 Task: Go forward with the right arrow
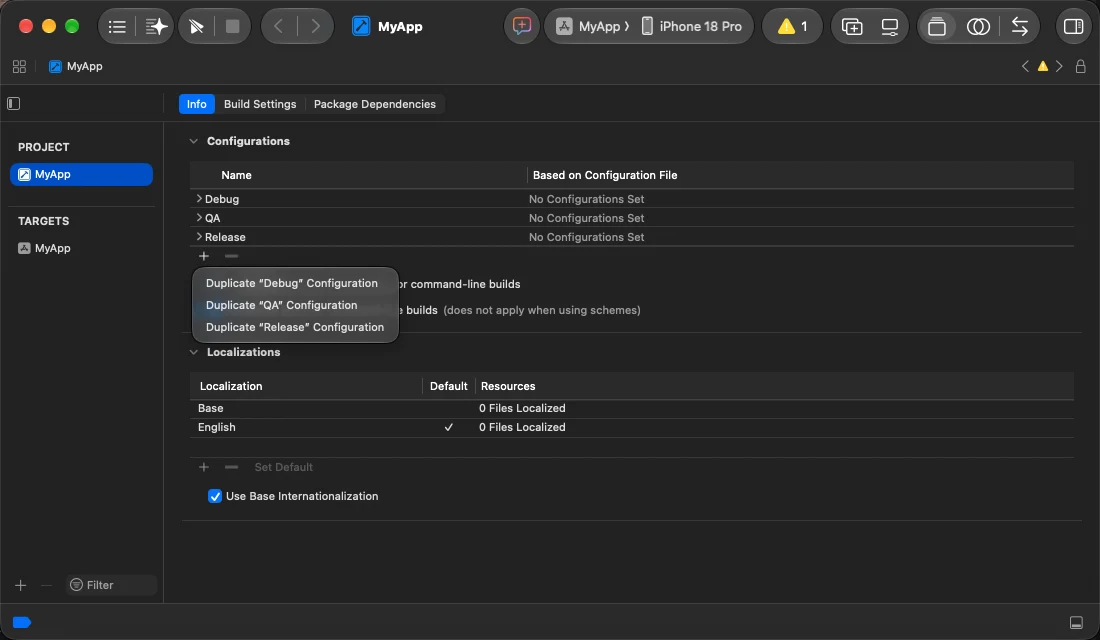click(x=316, y=27)
